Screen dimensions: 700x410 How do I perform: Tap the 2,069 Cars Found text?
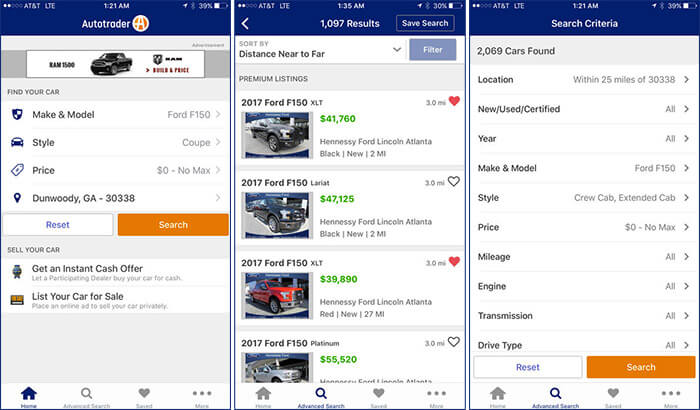pos(516,51)
